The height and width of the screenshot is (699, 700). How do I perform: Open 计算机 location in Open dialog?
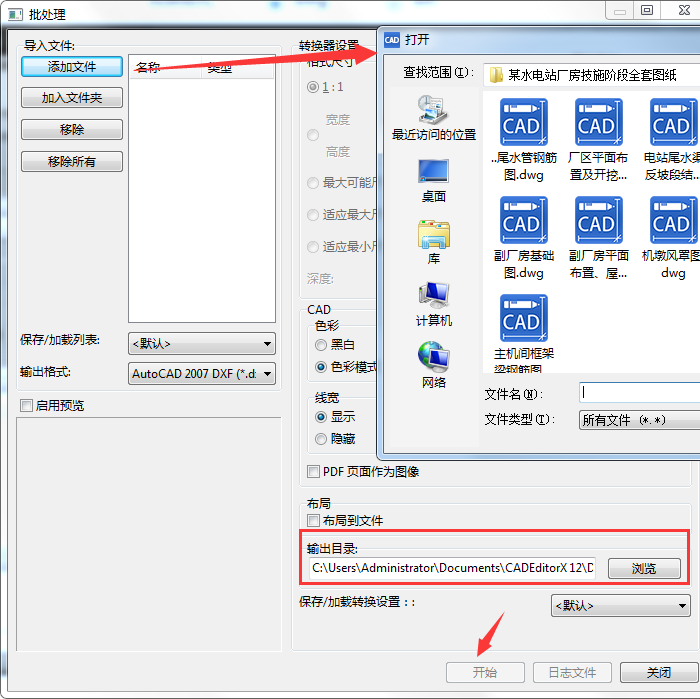pyautogui.click(x=433, y=304)
